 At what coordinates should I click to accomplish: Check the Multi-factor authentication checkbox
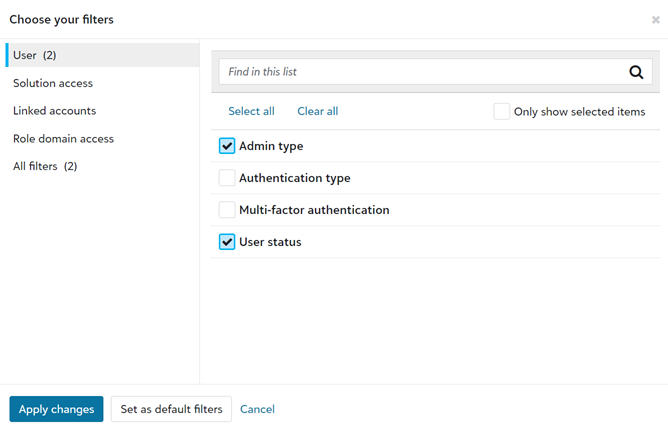227,210
